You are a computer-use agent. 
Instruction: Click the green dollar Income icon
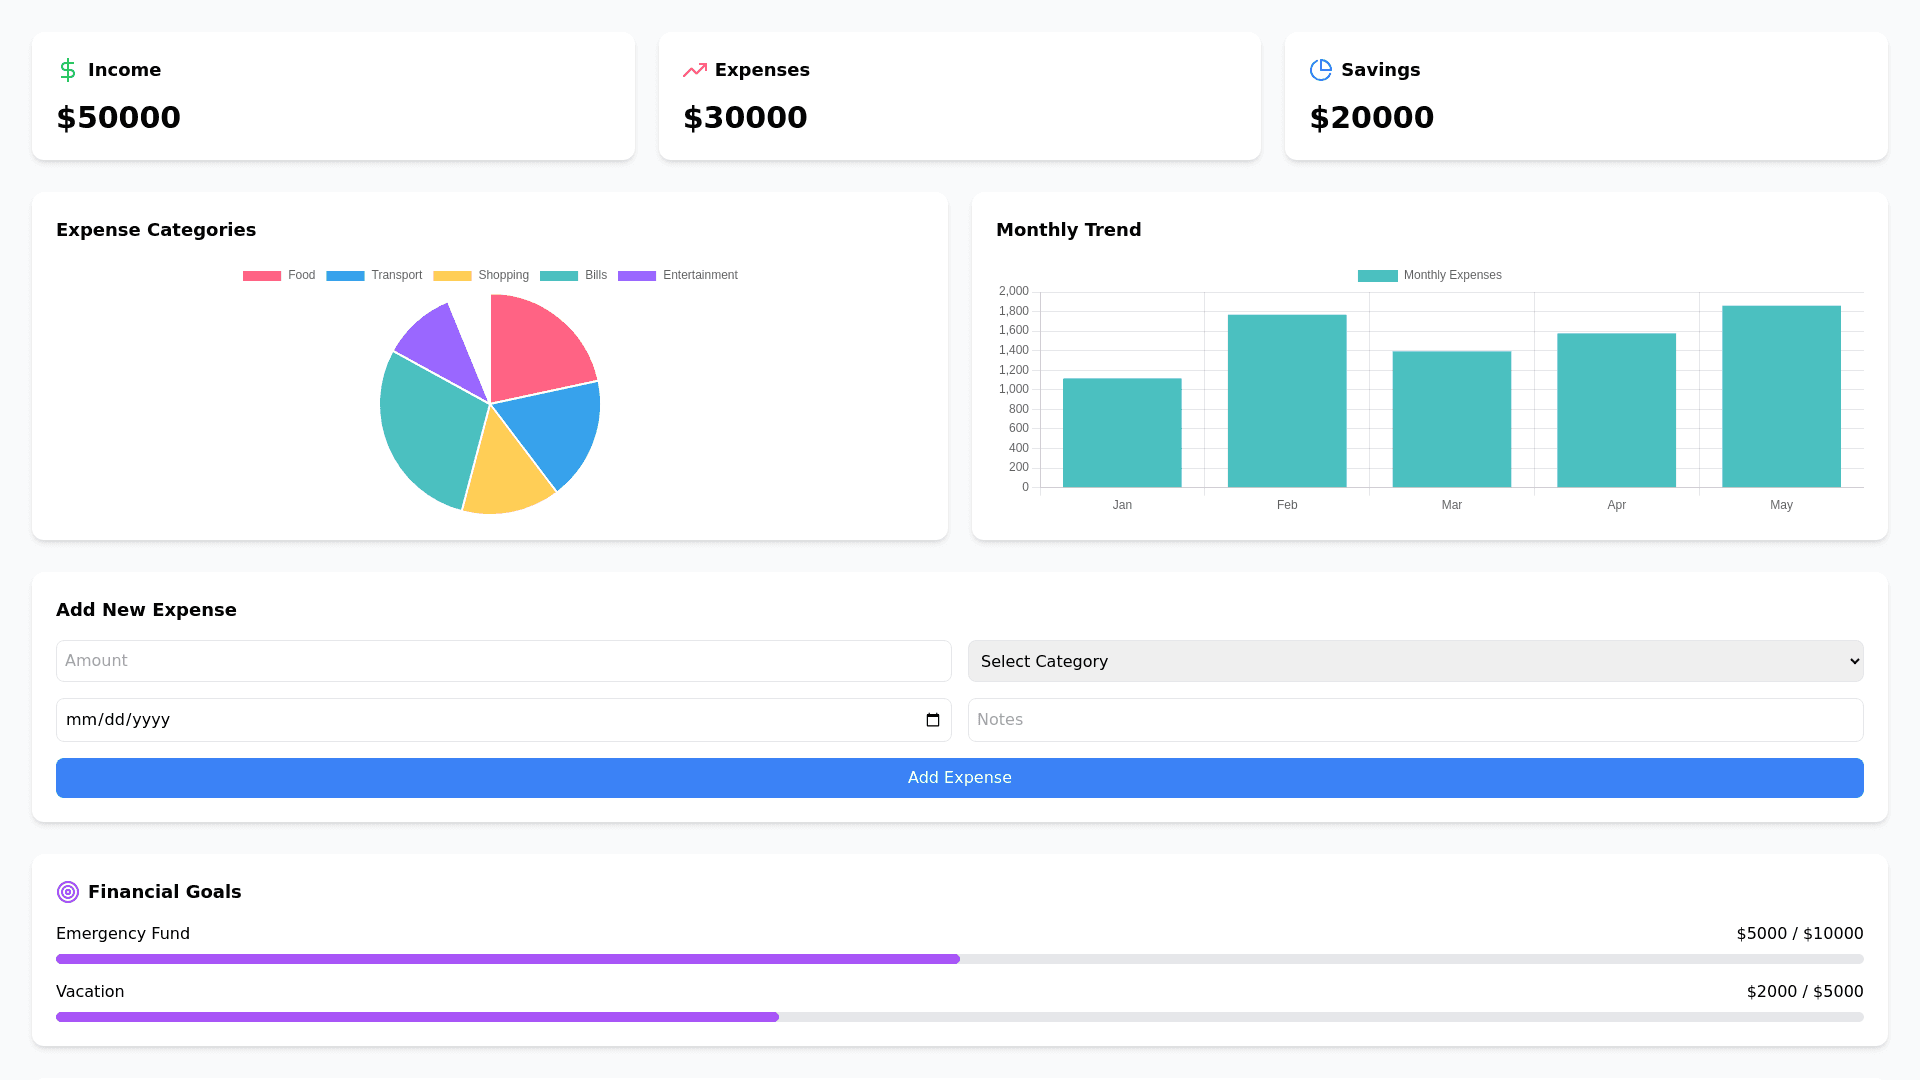pyautogui.click(x=68, y=70)
